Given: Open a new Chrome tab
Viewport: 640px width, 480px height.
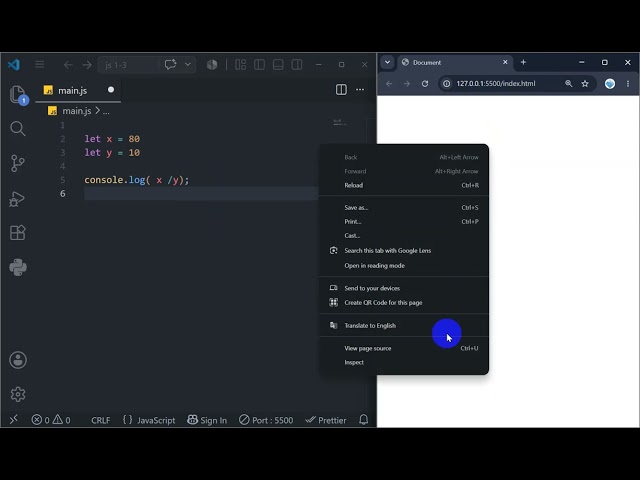Looking at the screenshot, I should [x=523, y=62].
